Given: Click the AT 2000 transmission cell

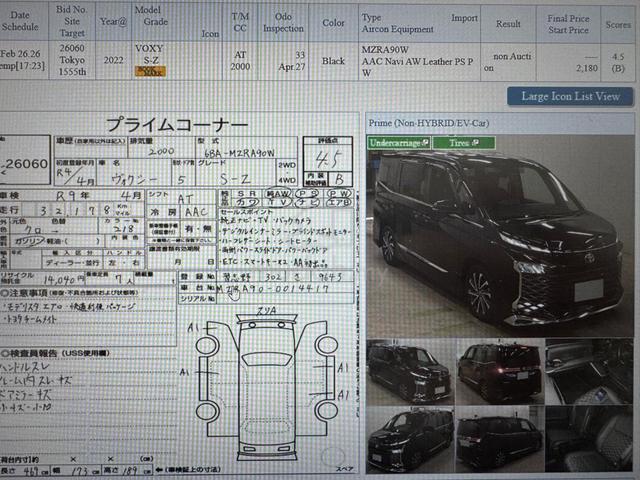Looking at the screenshot, I should click(240, 60).
